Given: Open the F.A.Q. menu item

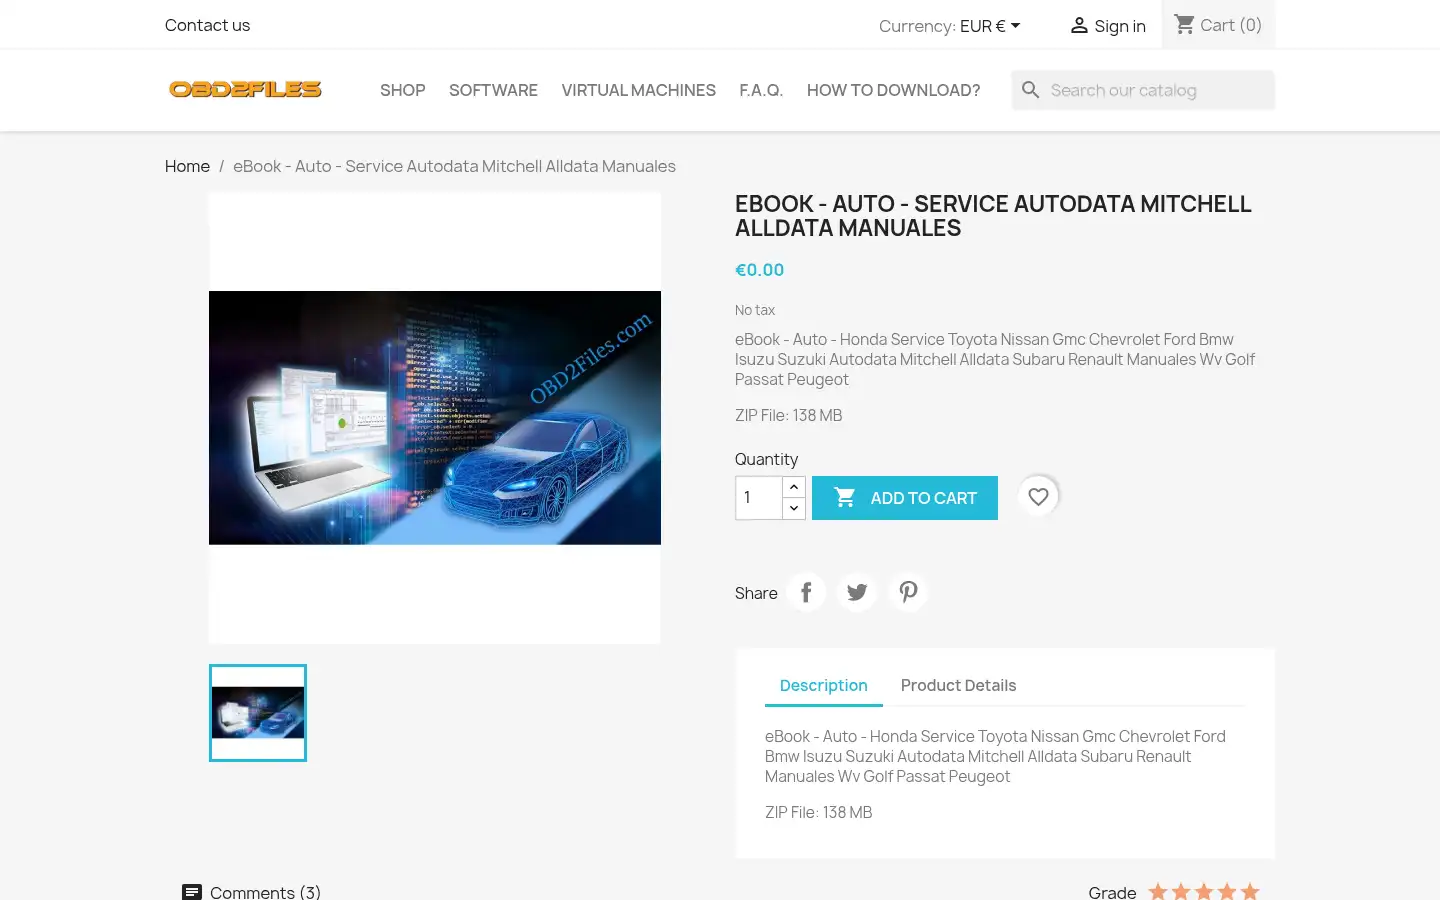Looking at the screenshot, I should tap(761, 90).
